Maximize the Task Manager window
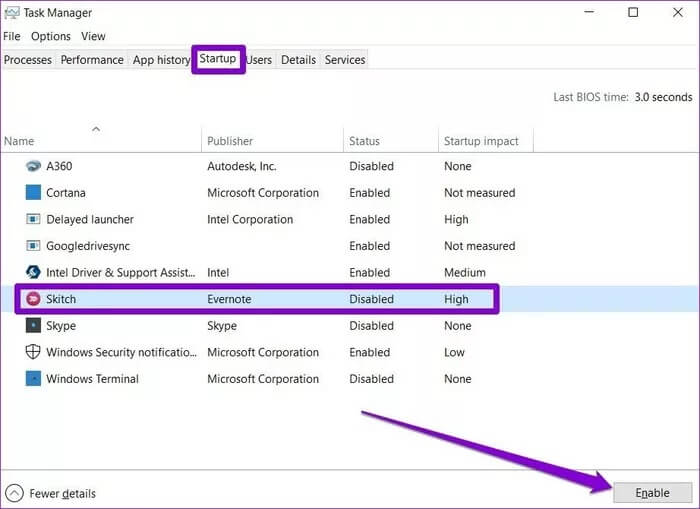The image size is (700, 509). click(x=633, y=13)
